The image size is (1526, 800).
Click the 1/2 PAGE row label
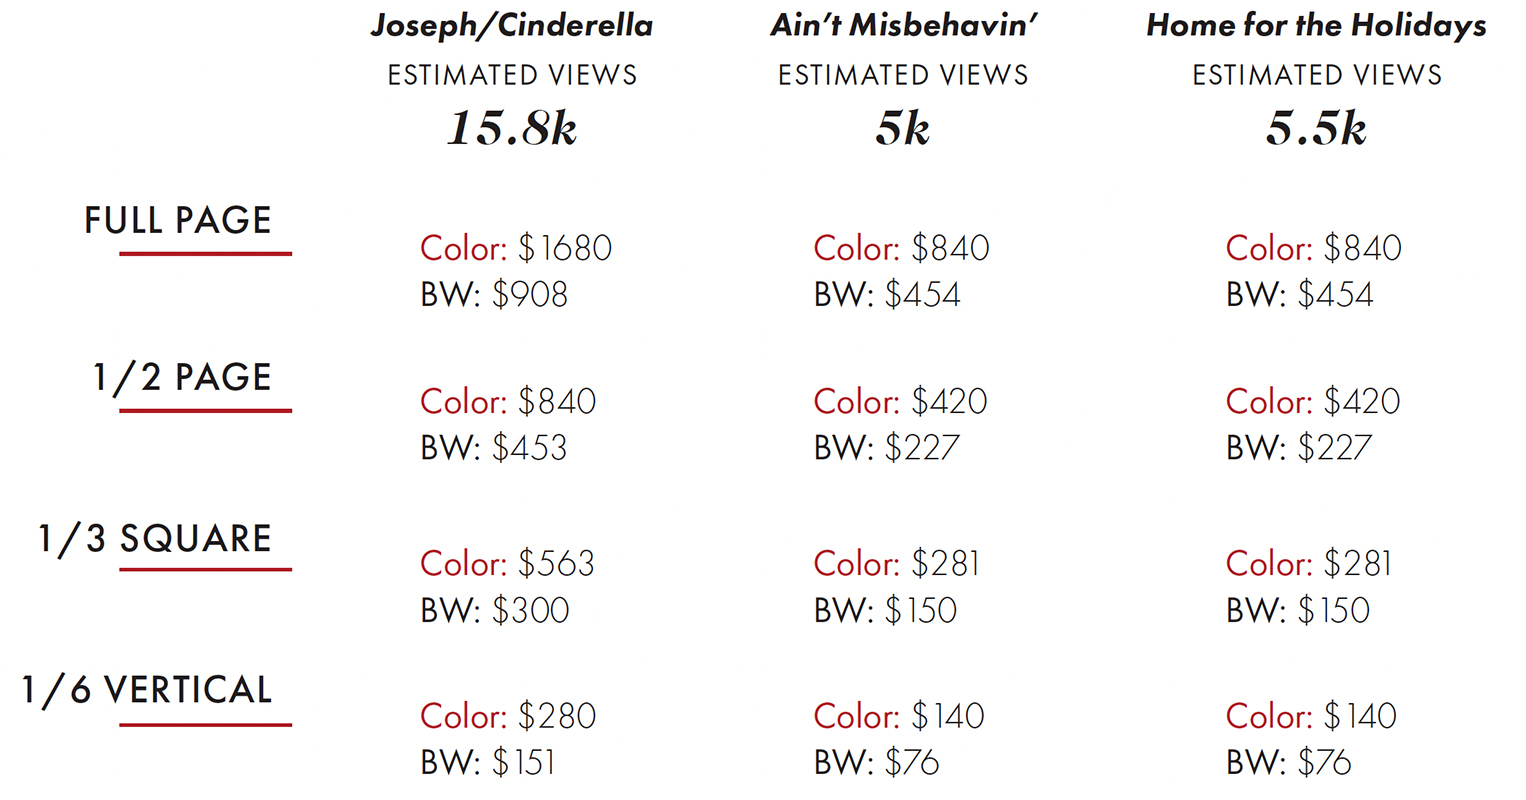182,377
